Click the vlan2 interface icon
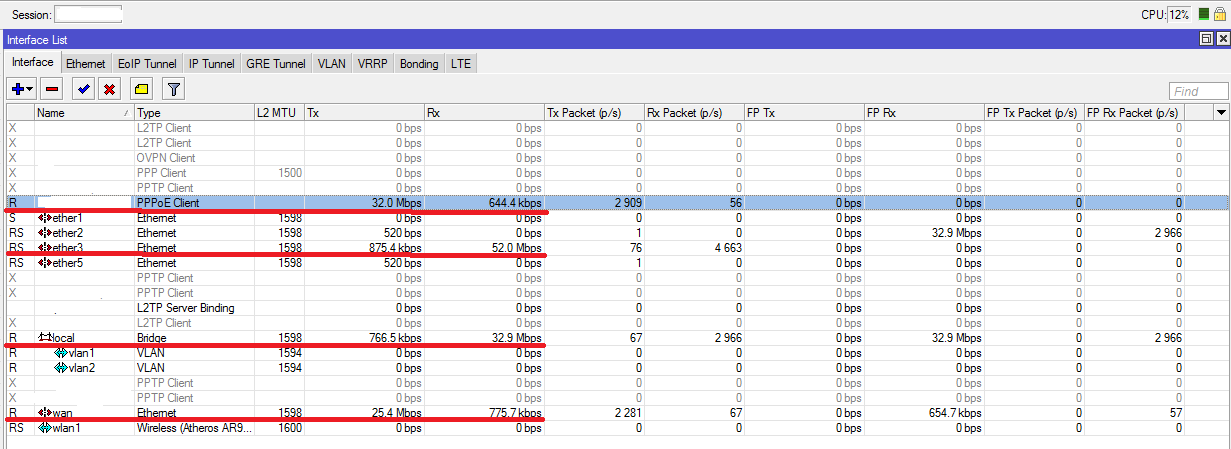Screen dimensions: 1231x449 (60, 368)
